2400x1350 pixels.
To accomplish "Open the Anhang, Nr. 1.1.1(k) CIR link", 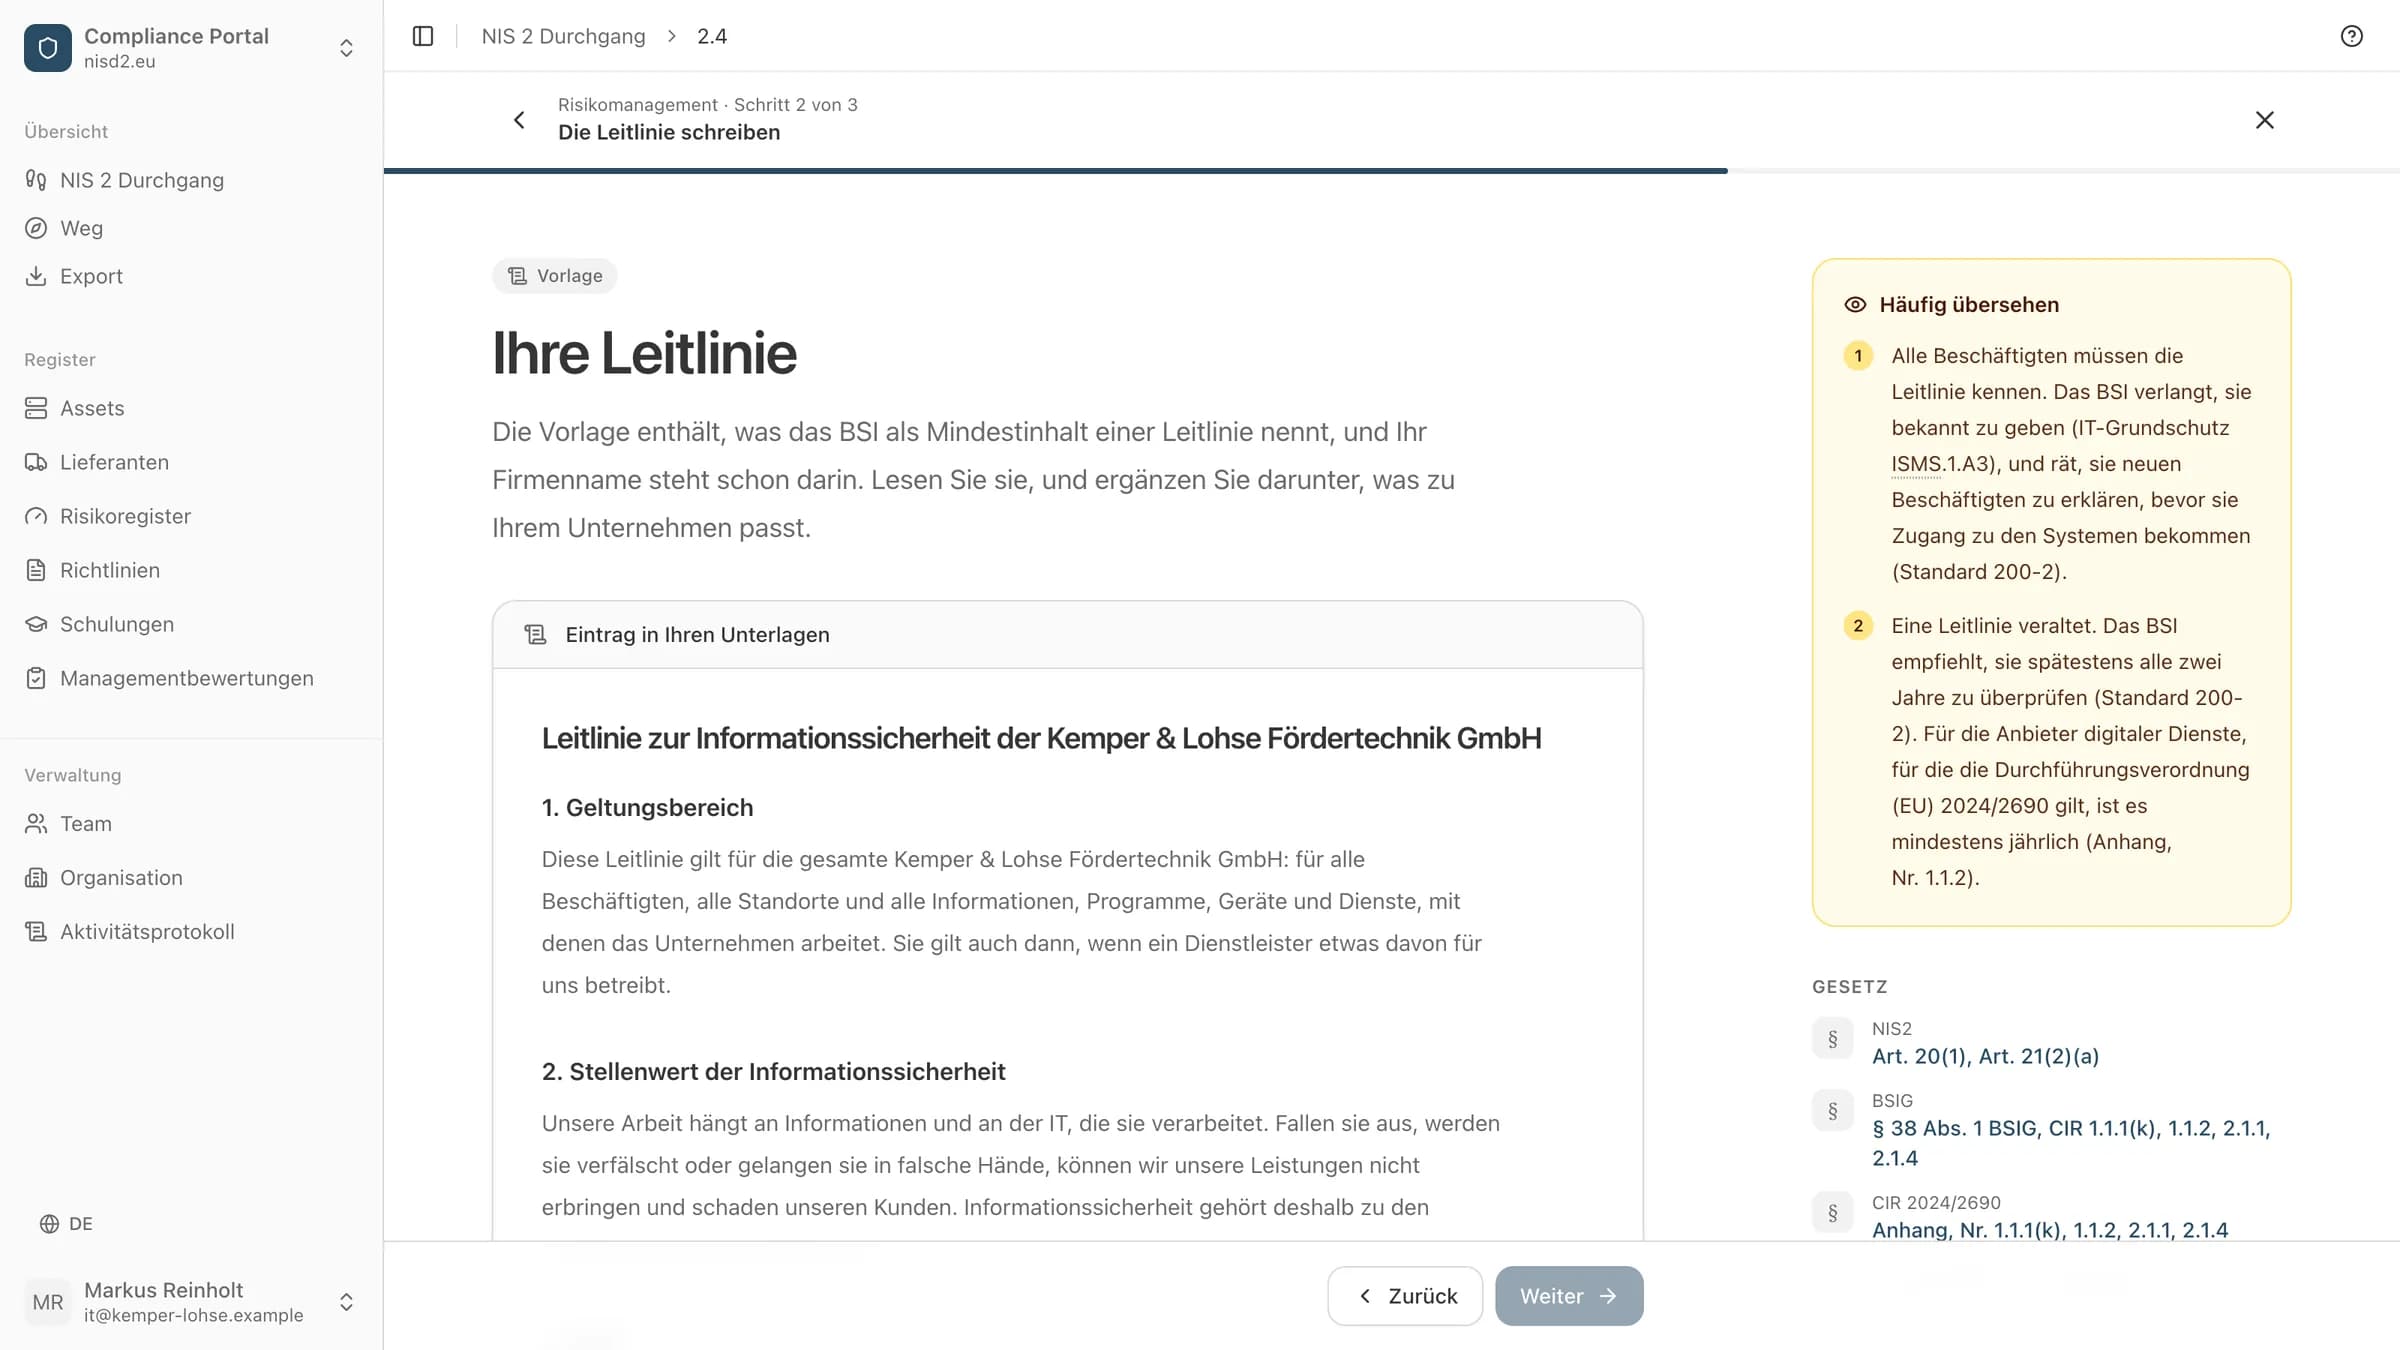I will [x=2050, y=1230].
